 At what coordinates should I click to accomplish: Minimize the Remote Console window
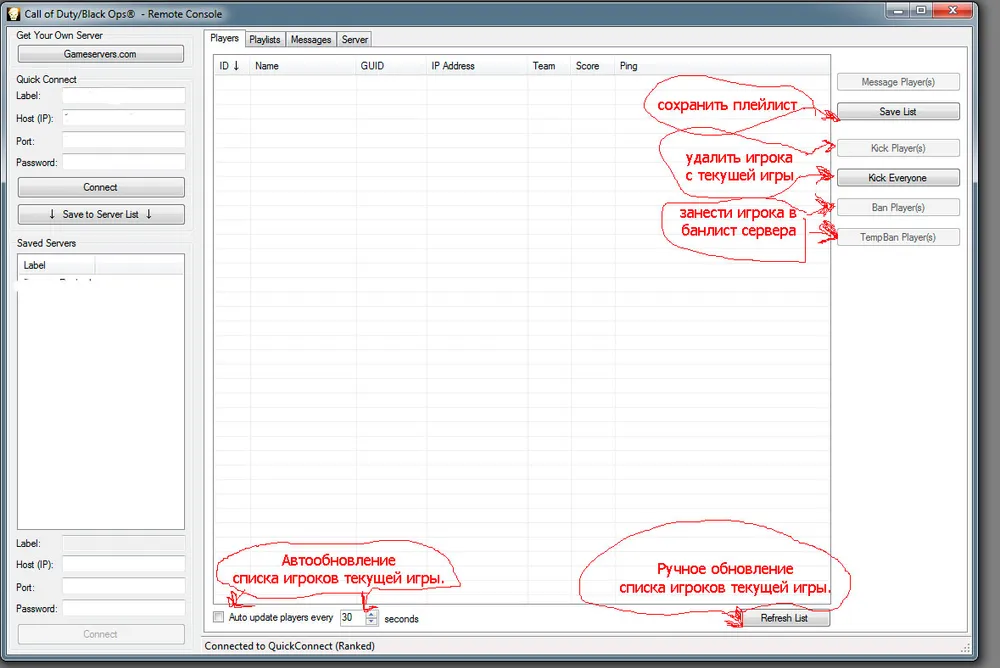(898, 10)
